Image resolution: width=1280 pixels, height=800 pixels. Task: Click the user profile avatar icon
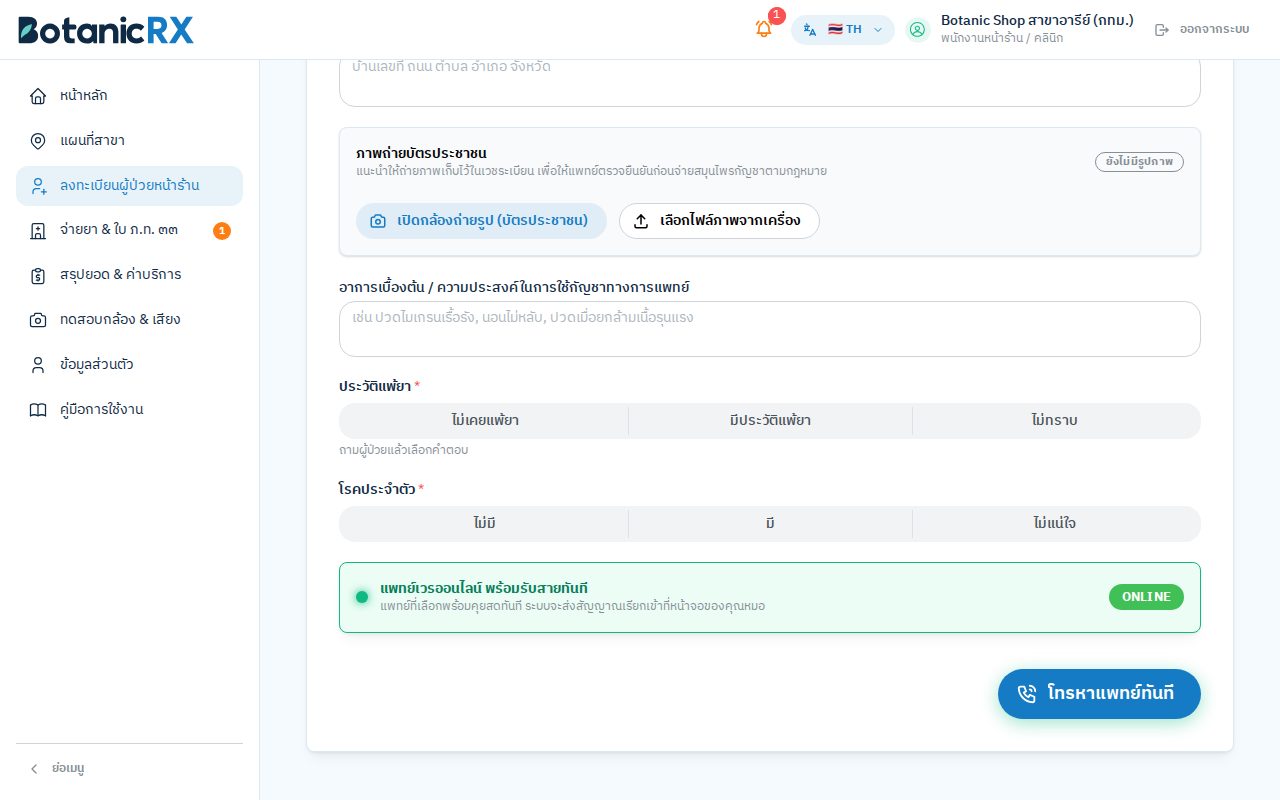(918, 30)
